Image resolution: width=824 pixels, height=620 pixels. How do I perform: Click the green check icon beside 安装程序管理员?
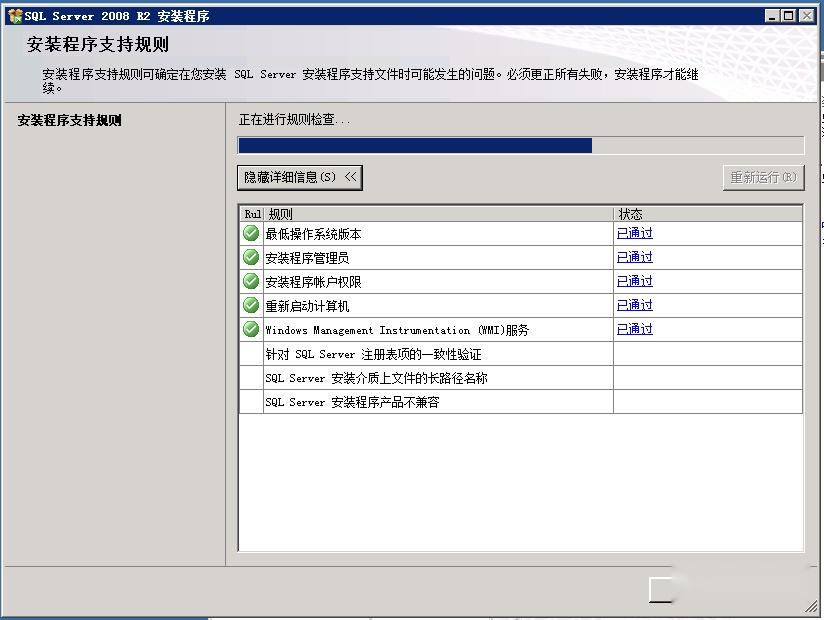(251, 257)
